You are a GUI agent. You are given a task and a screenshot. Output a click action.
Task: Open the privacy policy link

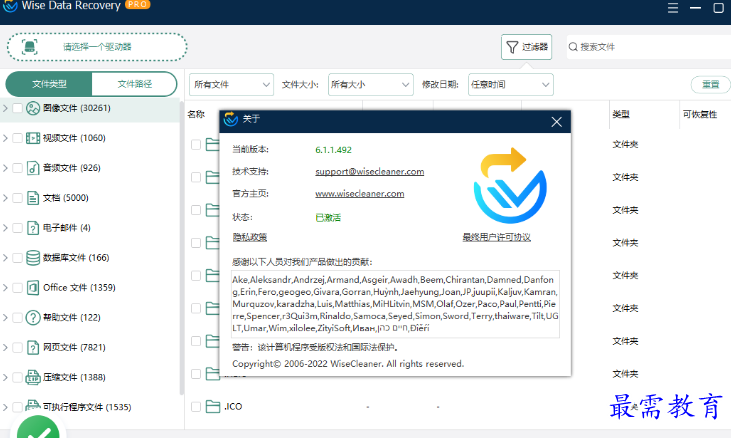coord(249,237)
